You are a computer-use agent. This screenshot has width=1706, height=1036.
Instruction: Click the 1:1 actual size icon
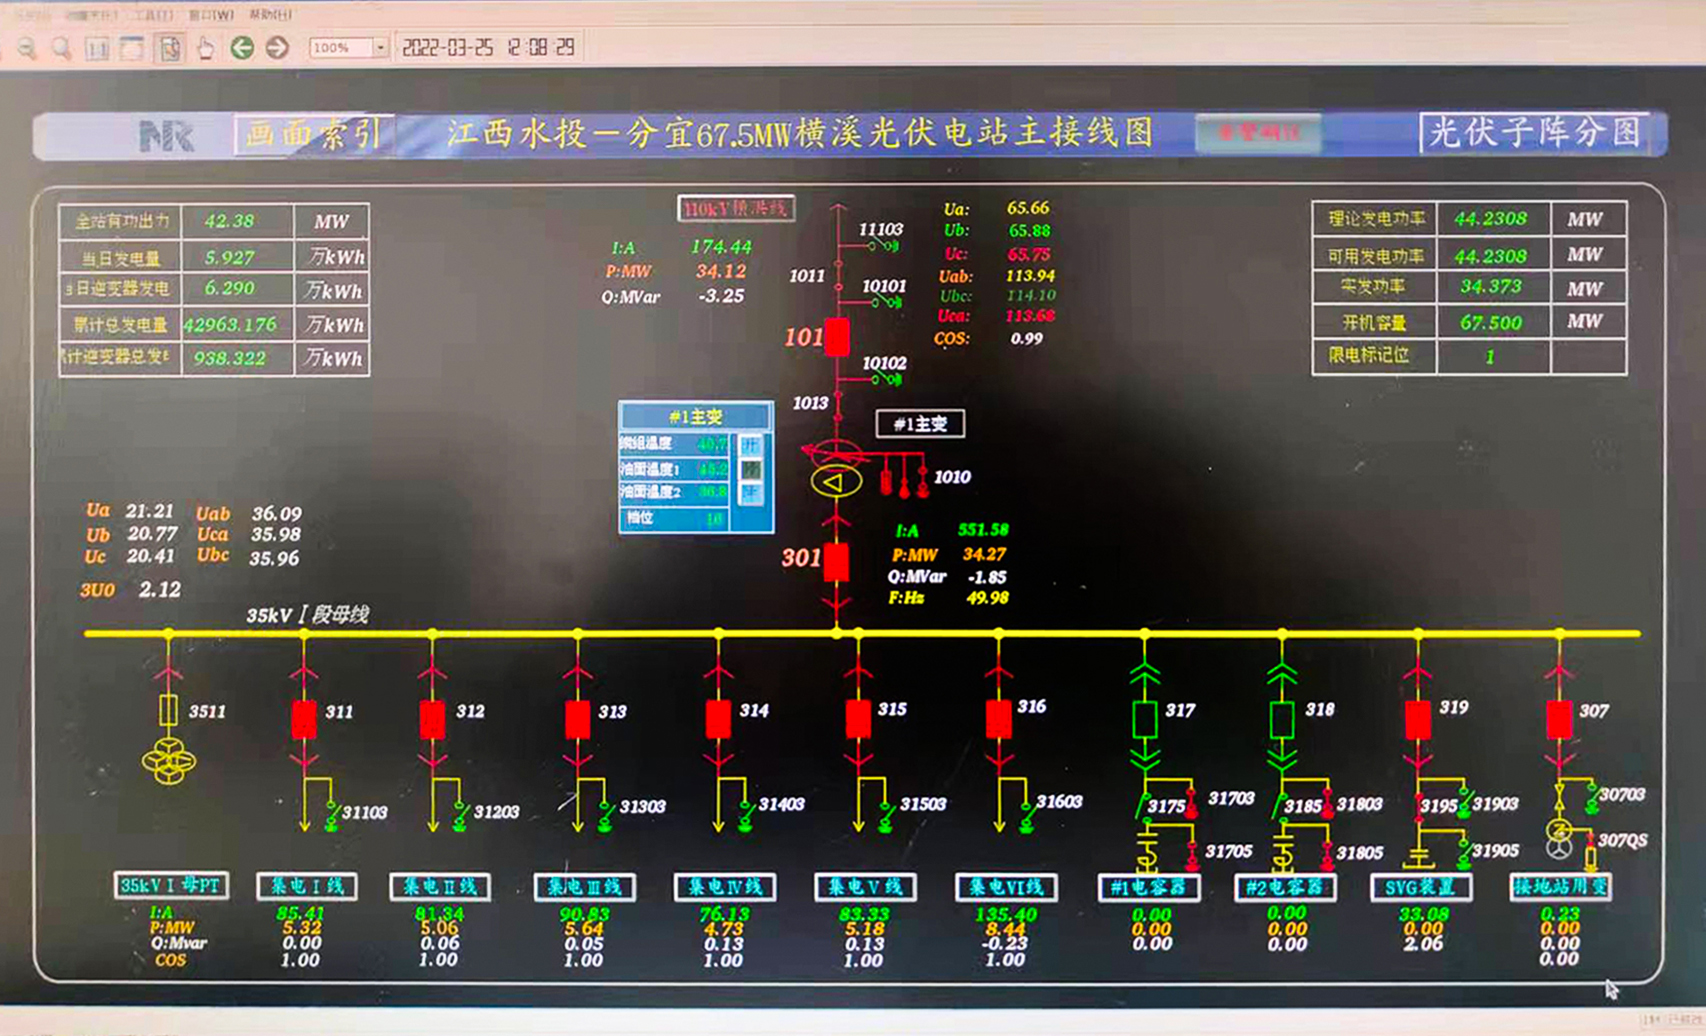click(97, 48)
